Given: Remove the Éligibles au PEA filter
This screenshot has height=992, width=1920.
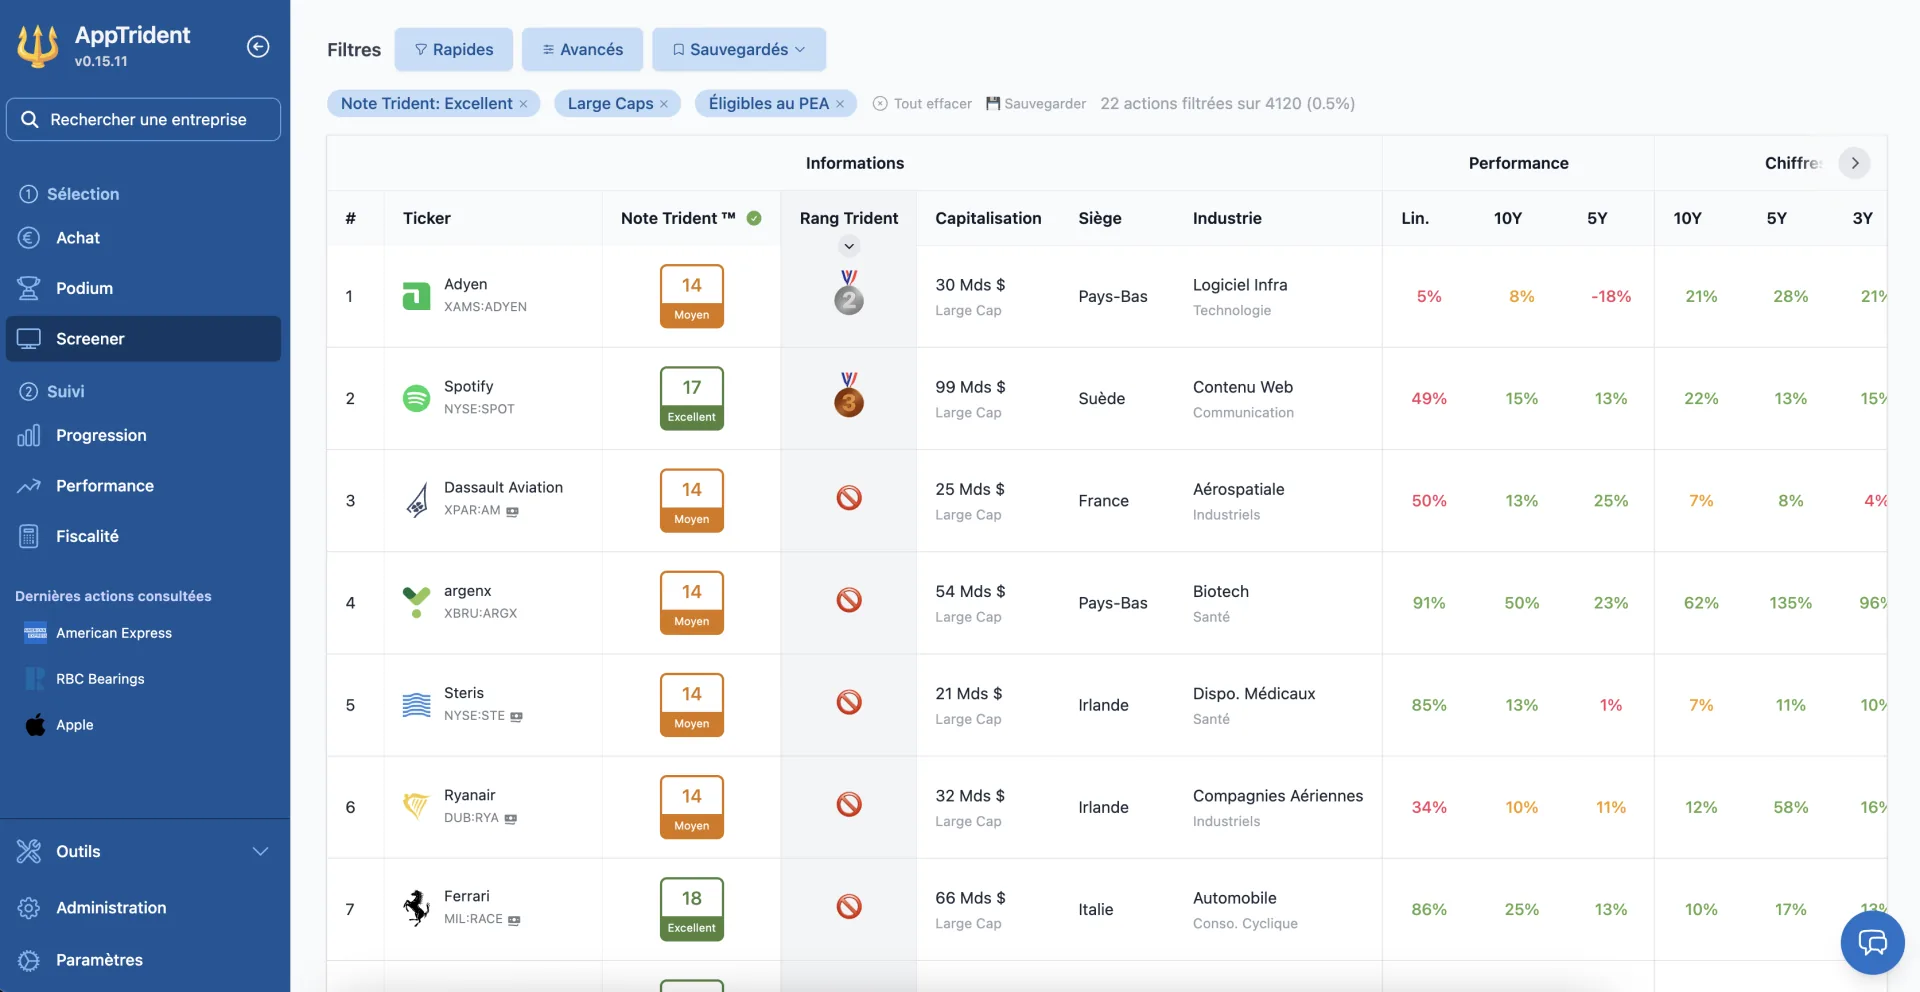Looking at the screenshot, I should click(840, 104).
